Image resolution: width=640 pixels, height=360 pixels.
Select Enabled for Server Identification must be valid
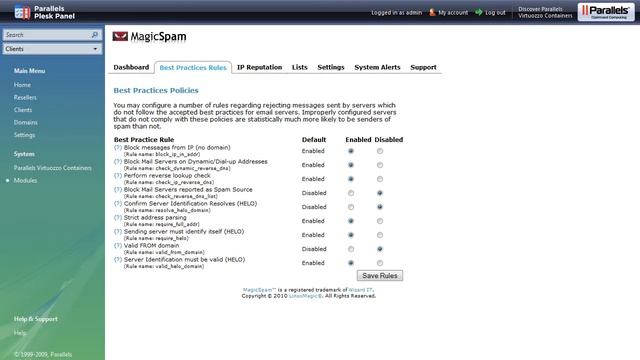351,263
